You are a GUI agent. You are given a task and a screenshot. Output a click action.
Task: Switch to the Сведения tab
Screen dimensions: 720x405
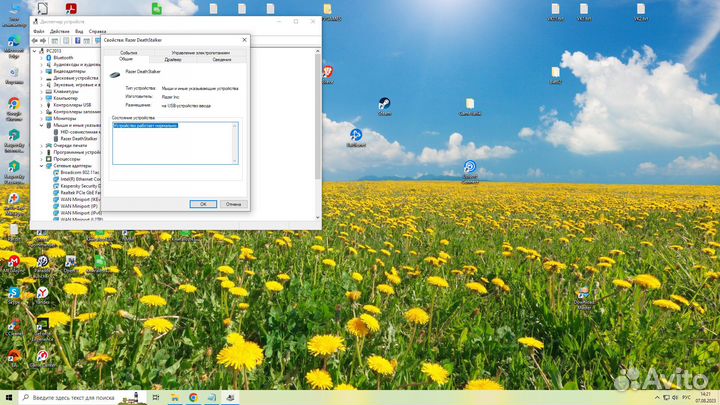222,59
